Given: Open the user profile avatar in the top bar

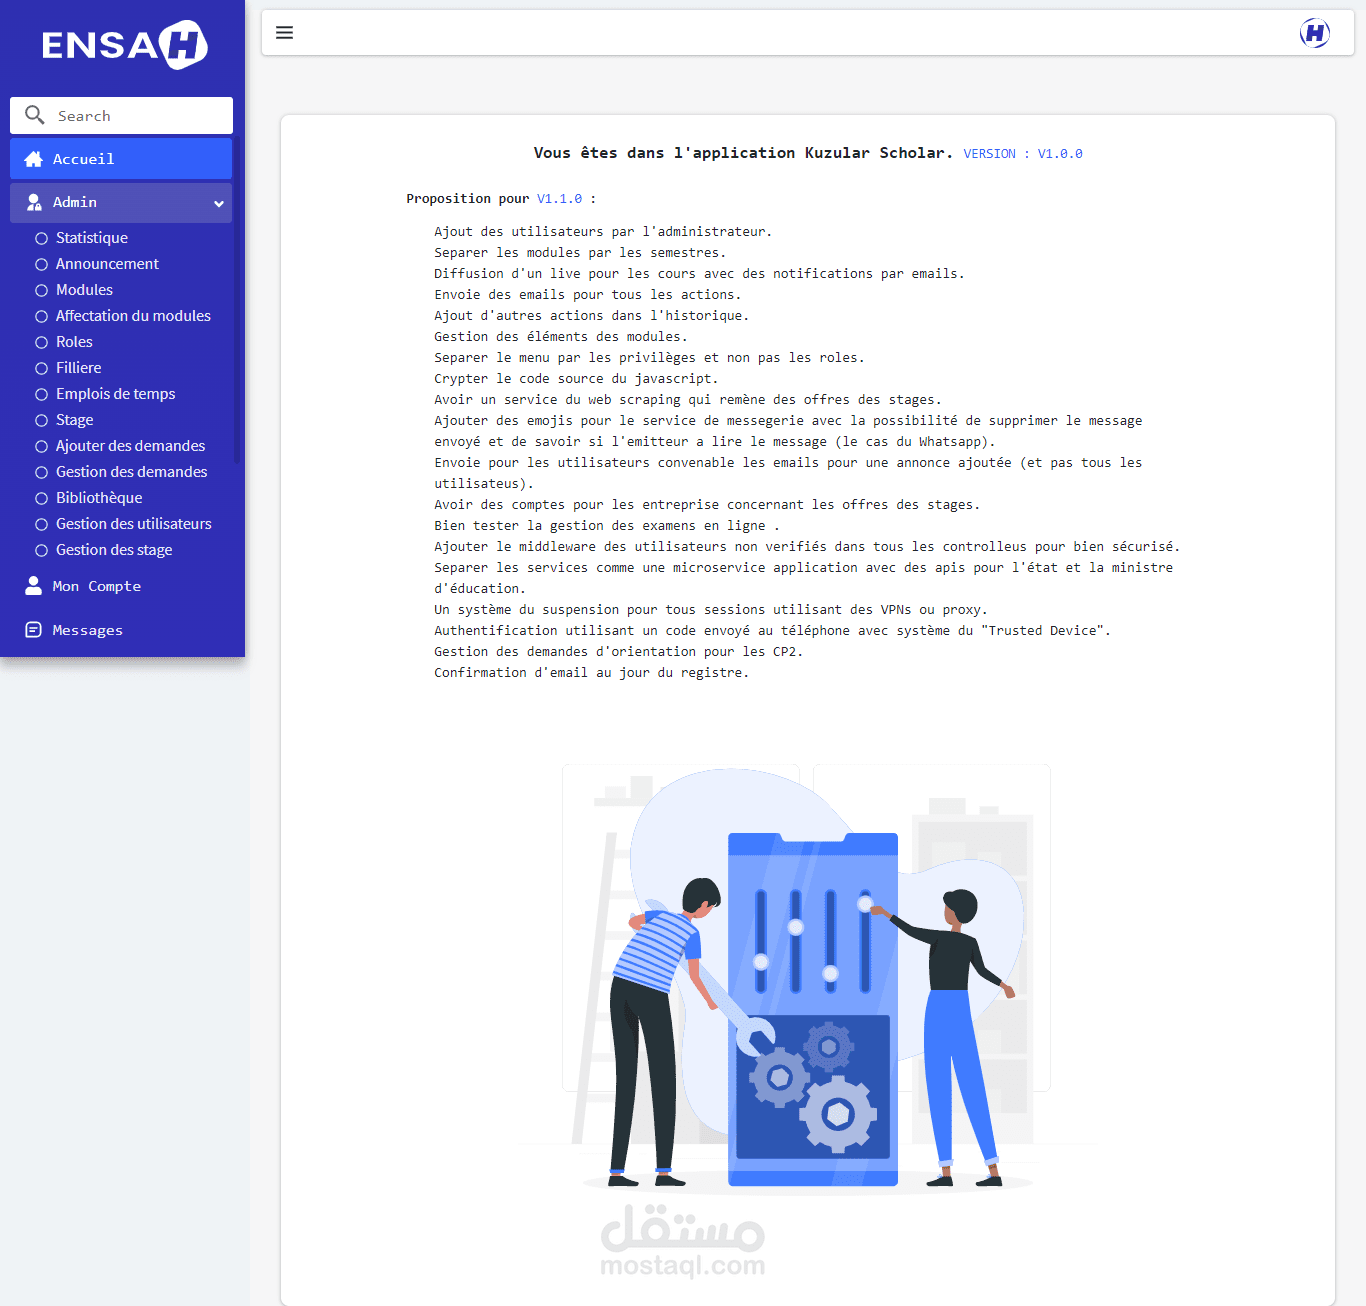Looking at the screenshot, I should [1315, 33].
